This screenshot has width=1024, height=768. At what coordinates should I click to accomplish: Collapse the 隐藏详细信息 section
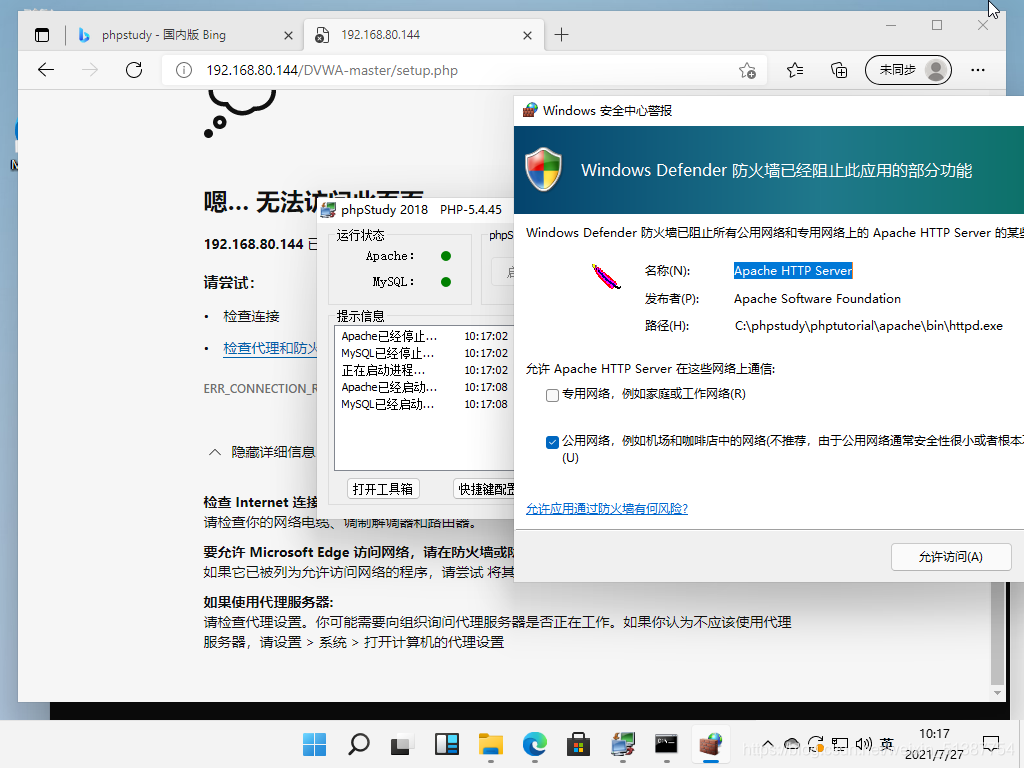tap(262, 452)
